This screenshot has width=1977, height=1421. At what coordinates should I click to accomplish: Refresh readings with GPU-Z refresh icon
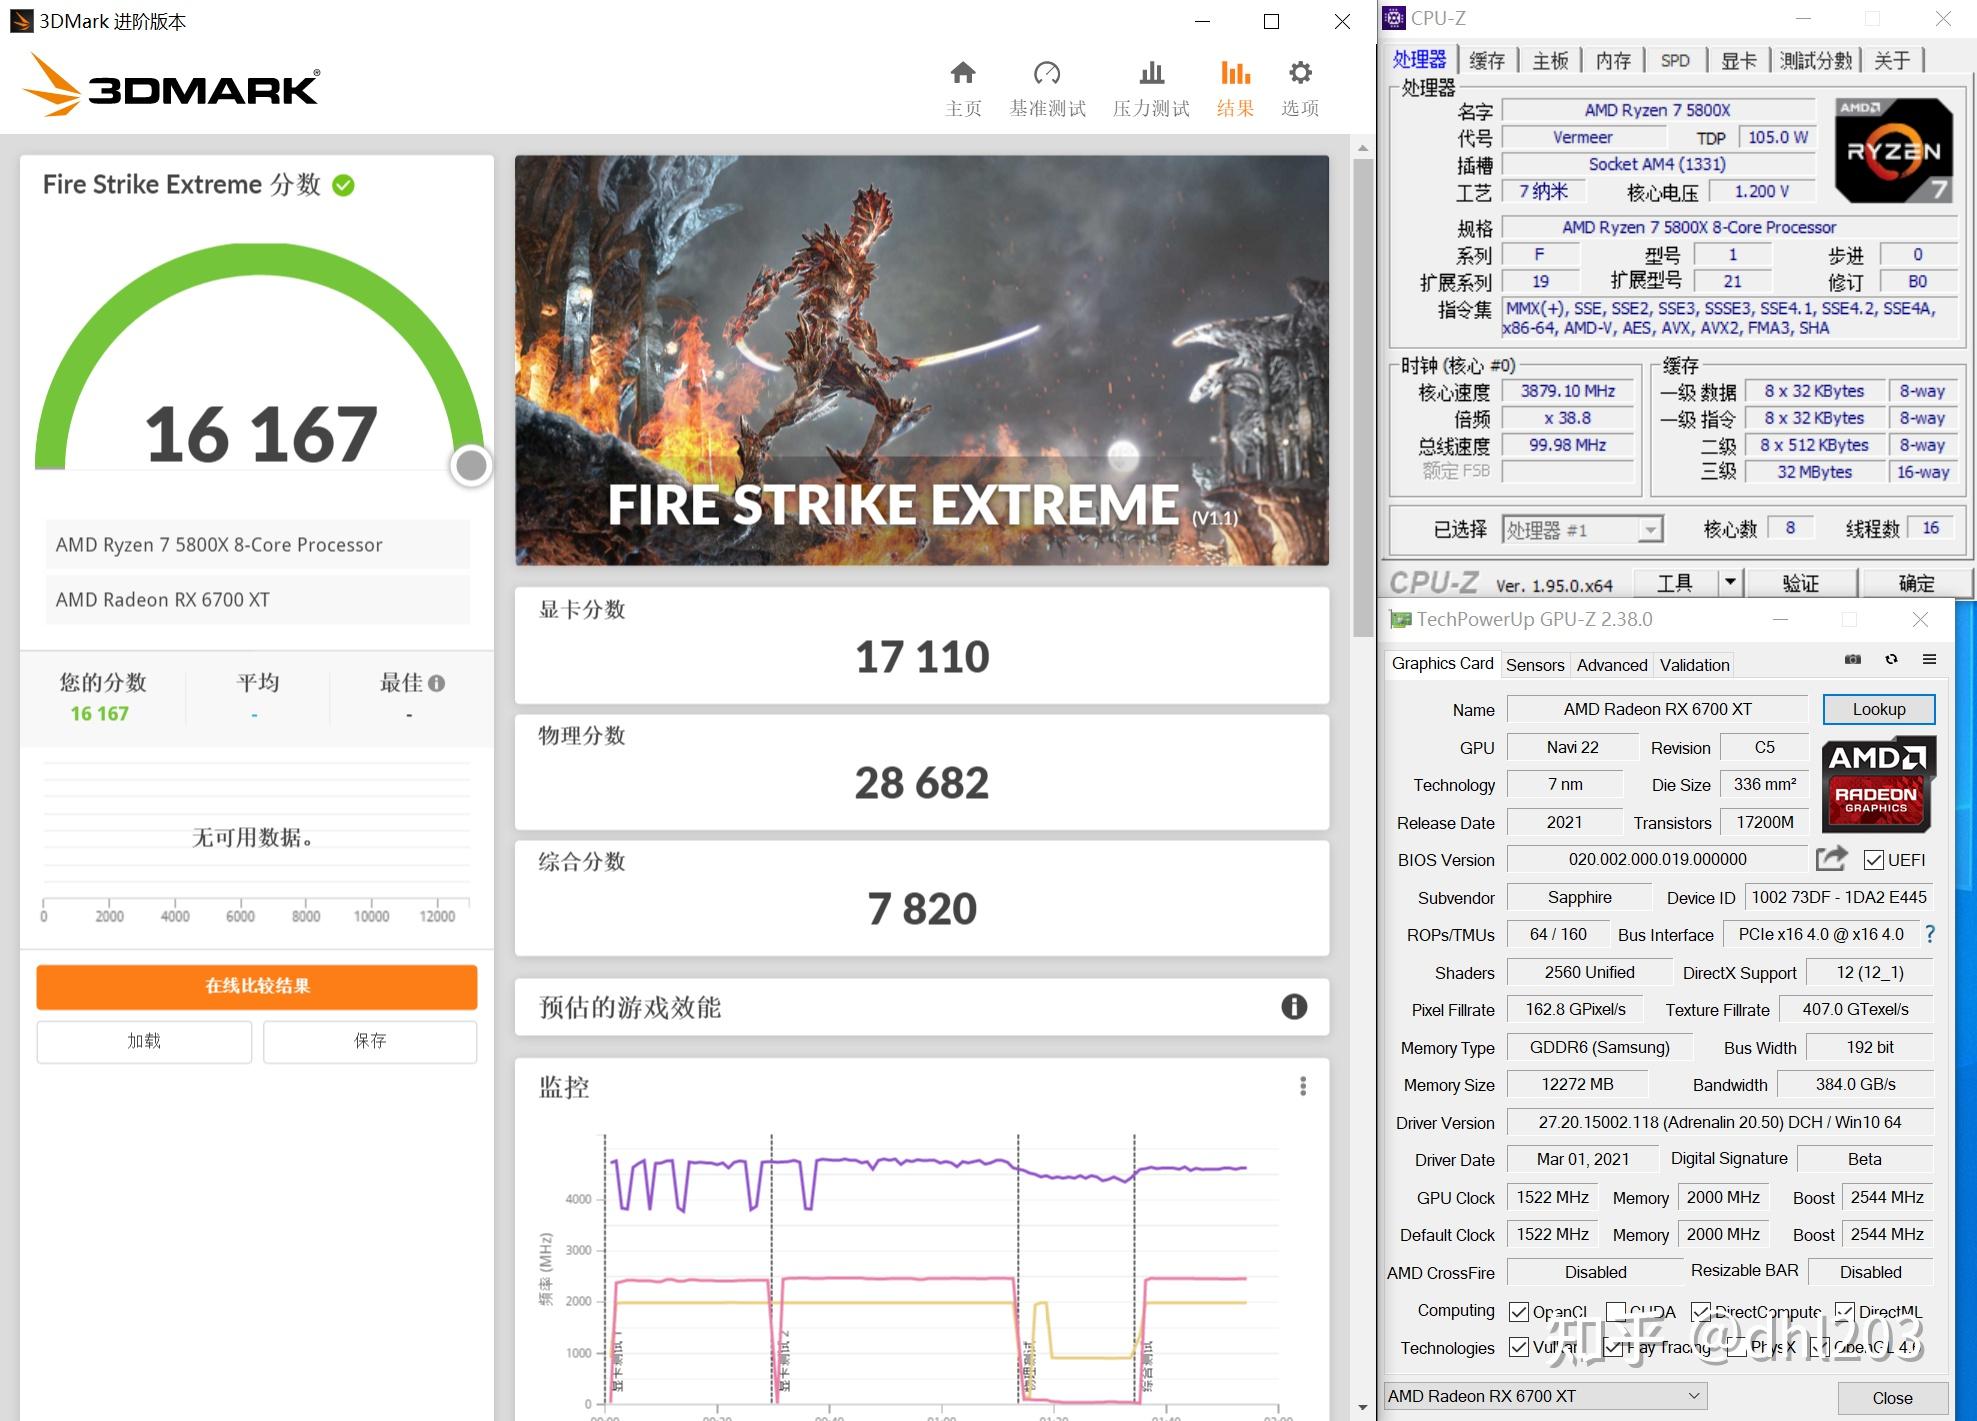pyautogui.click(x=1890, y=660)
